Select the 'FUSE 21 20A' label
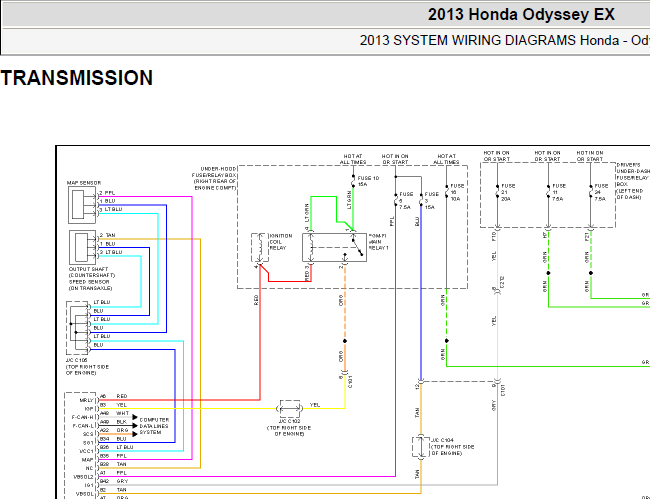This screenshot has height=499, width=650. click(x=508, y=192)
